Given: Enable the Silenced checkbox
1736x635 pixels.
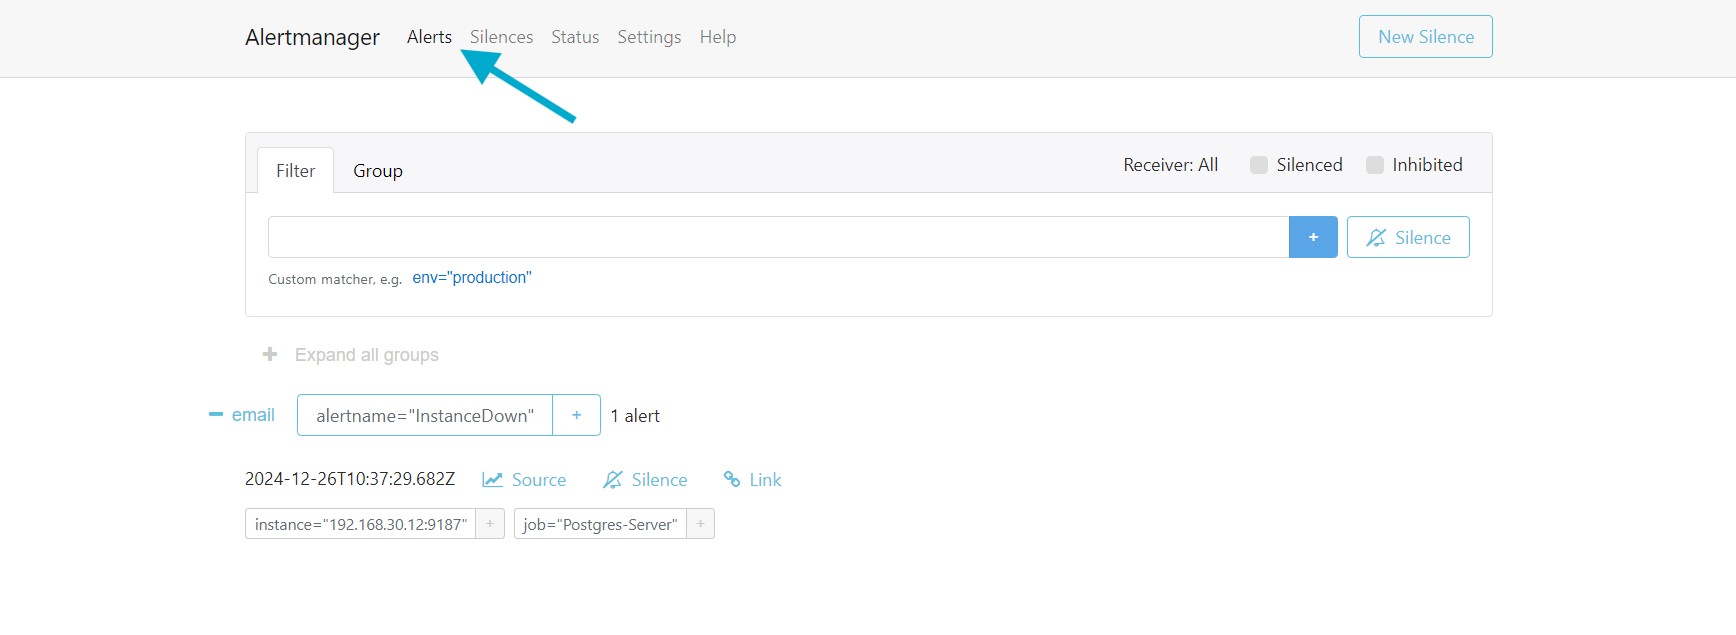Looking at the screenshot, I should [1259, 165].
